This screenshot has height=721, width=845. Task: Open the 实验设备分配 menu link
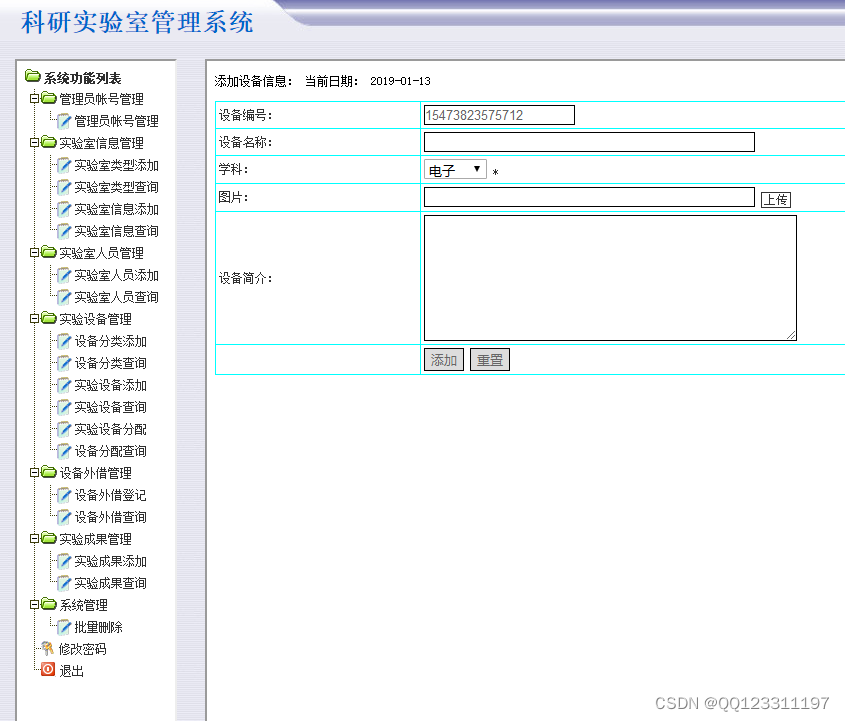[x=110, y=429]
